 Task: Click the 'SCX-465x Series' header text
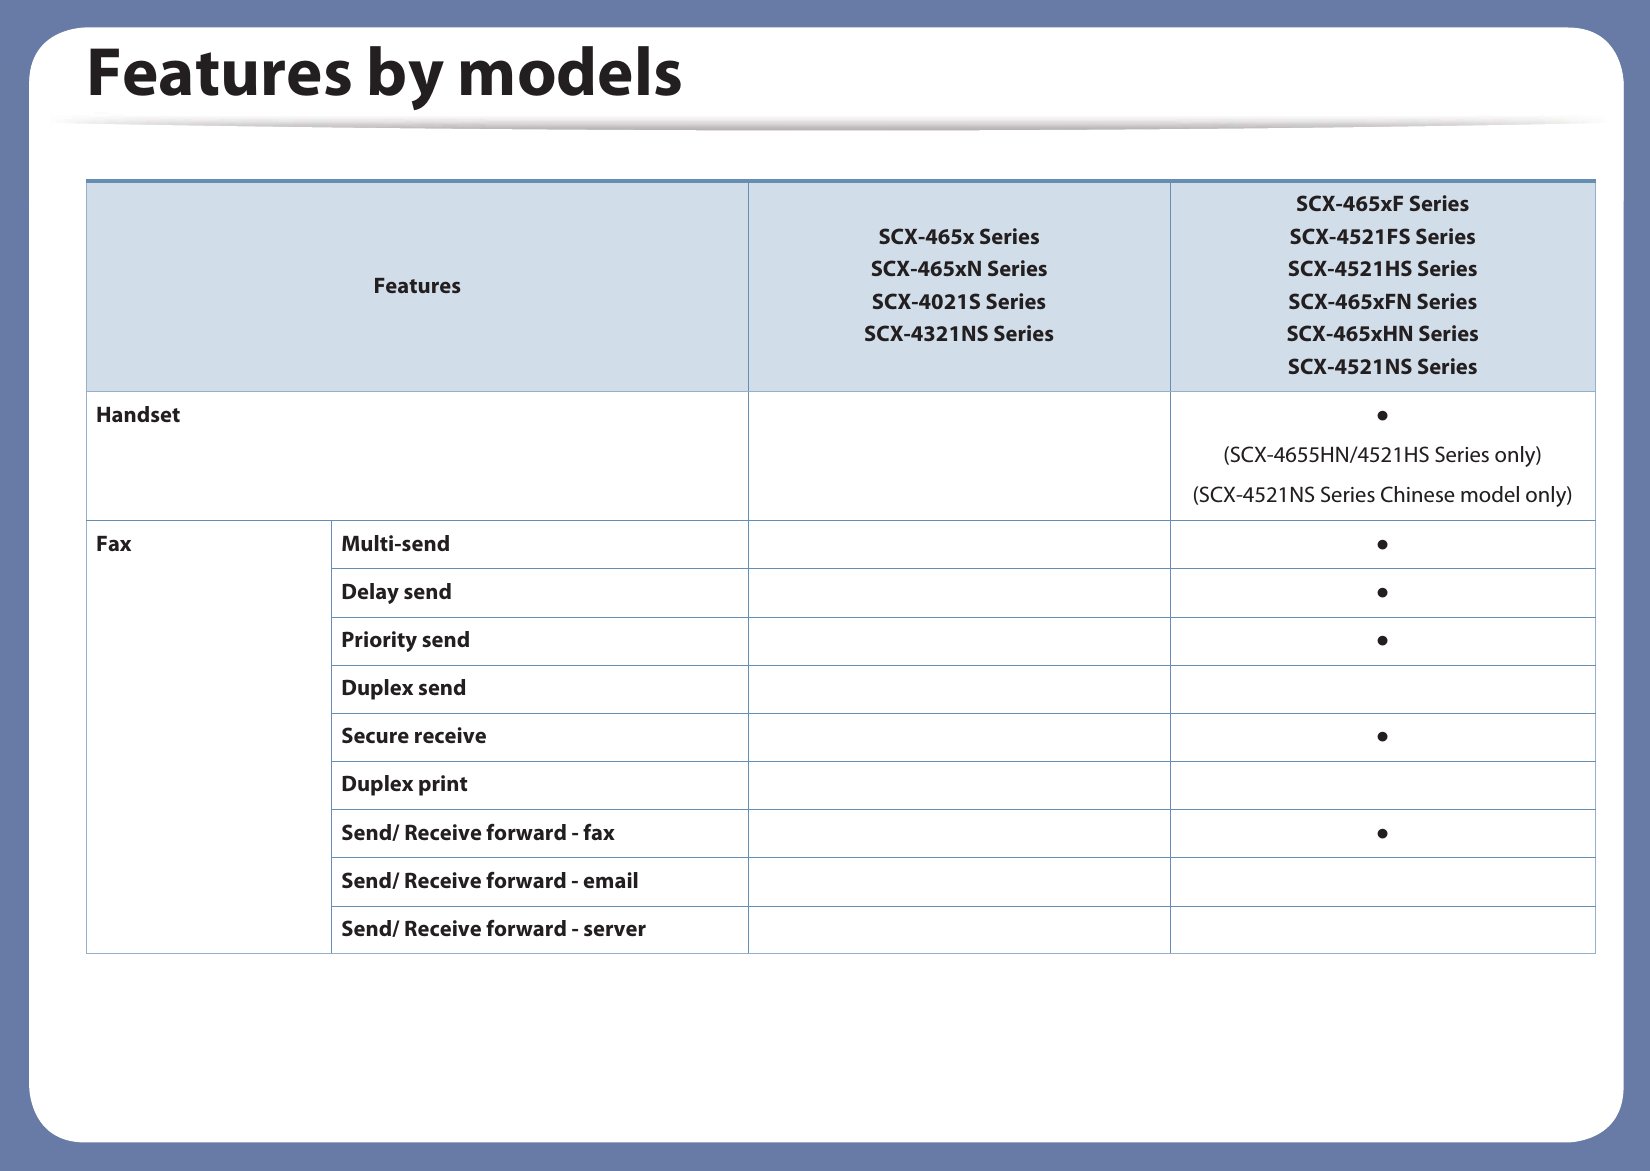click(958, 237)
